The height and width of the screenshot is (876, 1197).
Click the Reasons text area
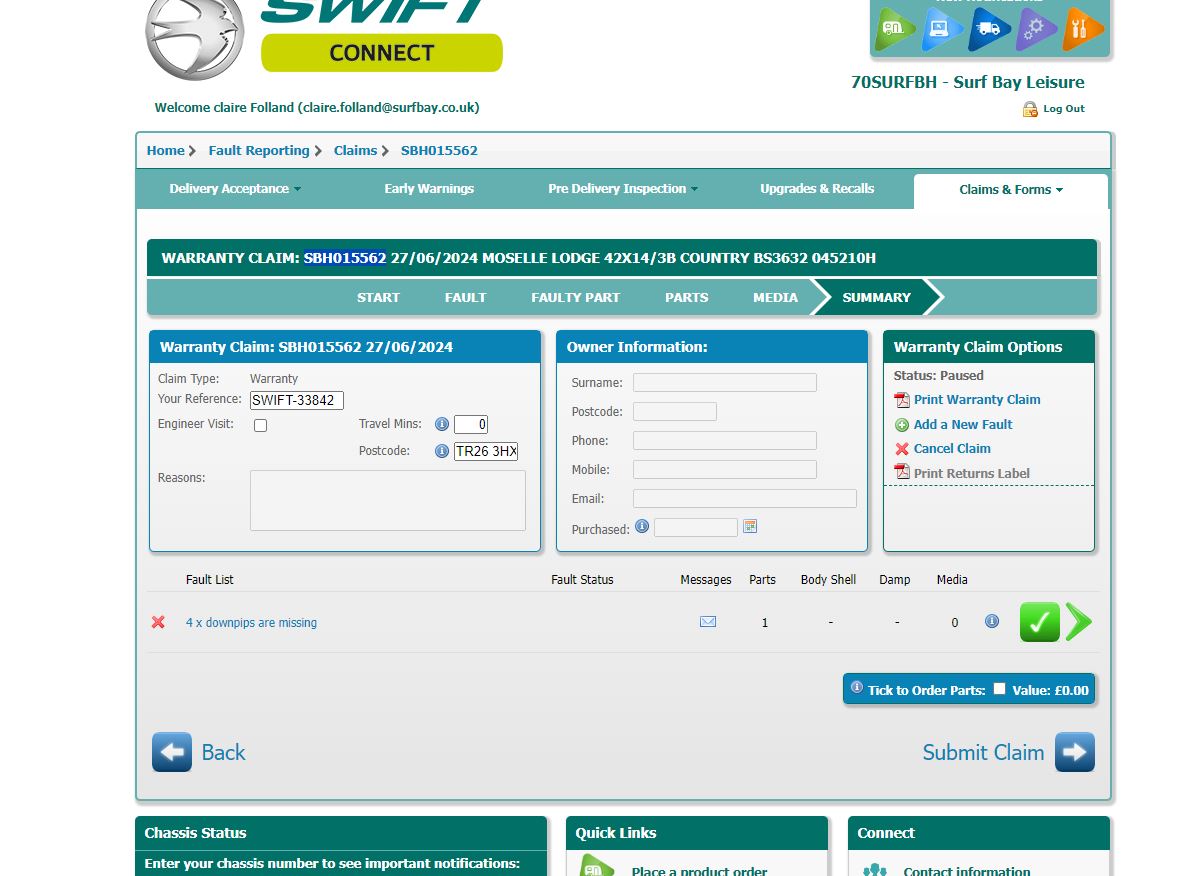click(x=388, y=501)
